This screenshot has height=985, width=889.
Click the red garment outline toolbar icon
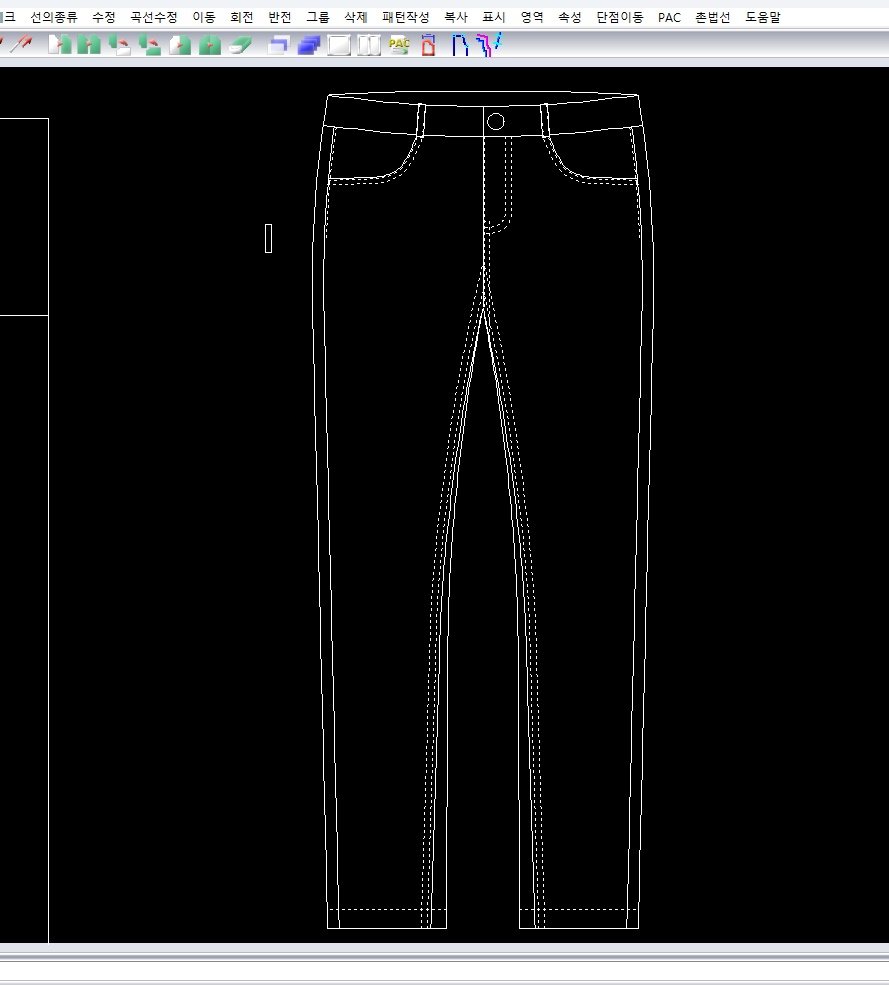[429, 45]
